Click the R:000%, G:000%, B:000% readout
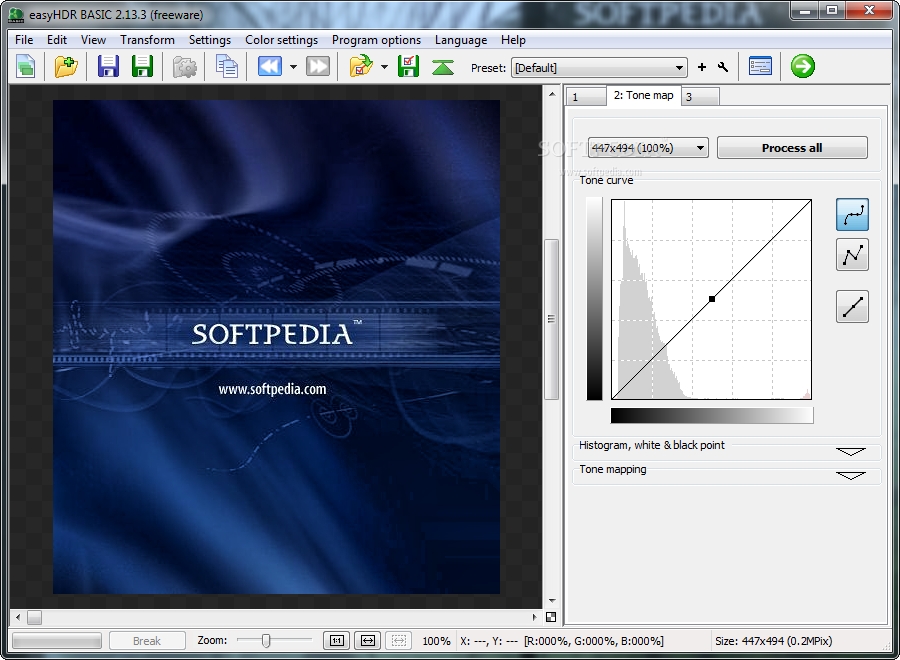 pos(594,640)
